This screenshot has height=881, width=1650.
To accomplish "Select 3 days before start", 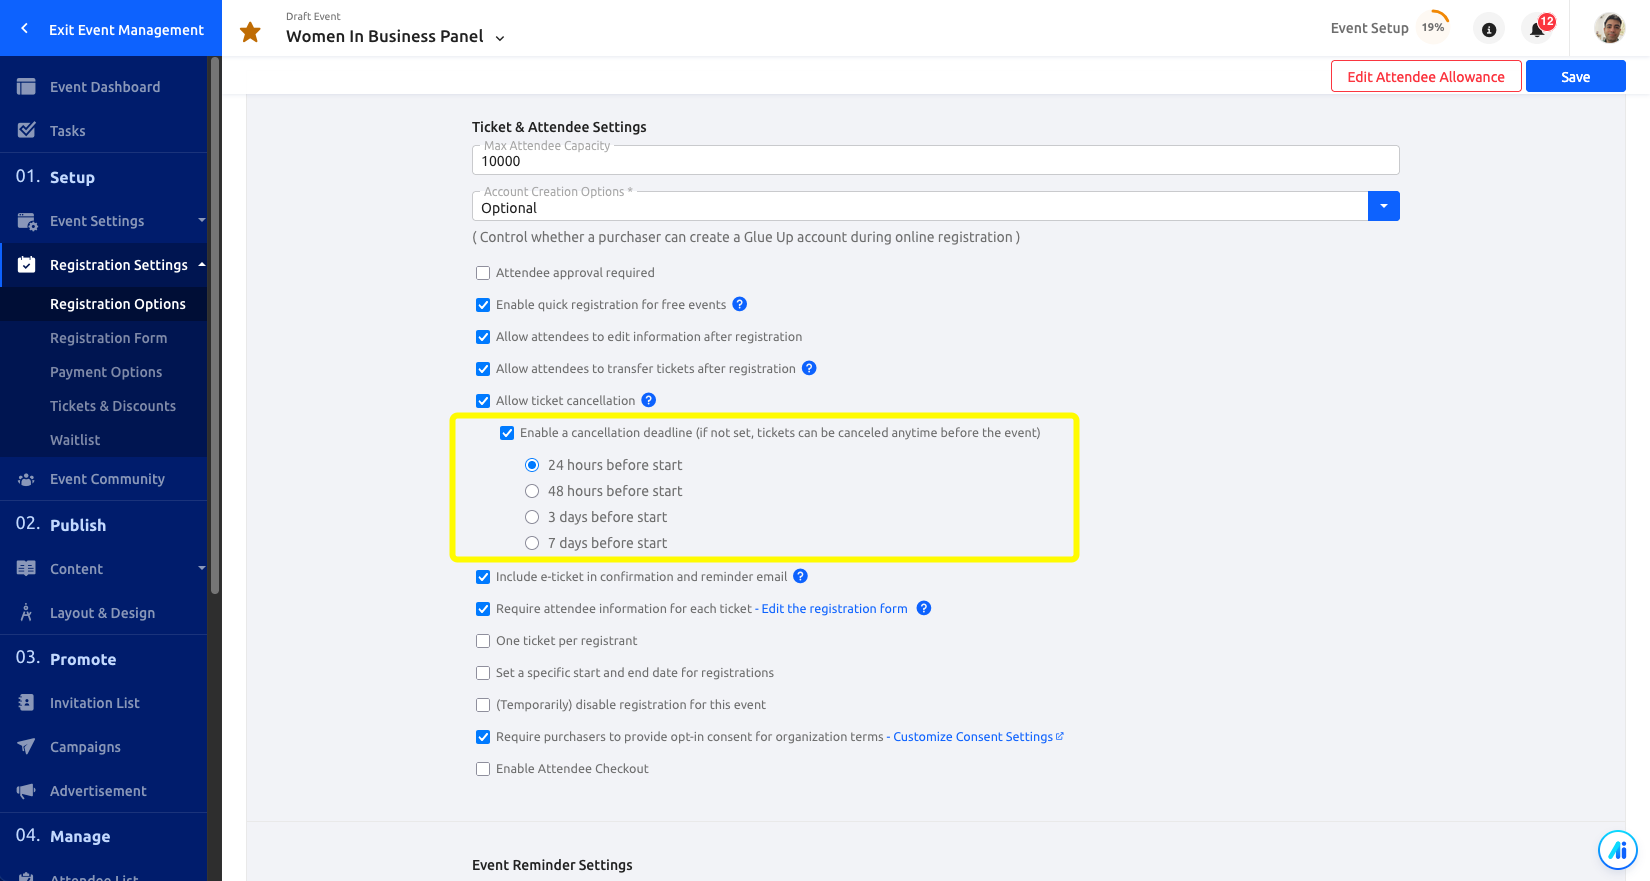I will pyautogui.click(x=532, y=517).
